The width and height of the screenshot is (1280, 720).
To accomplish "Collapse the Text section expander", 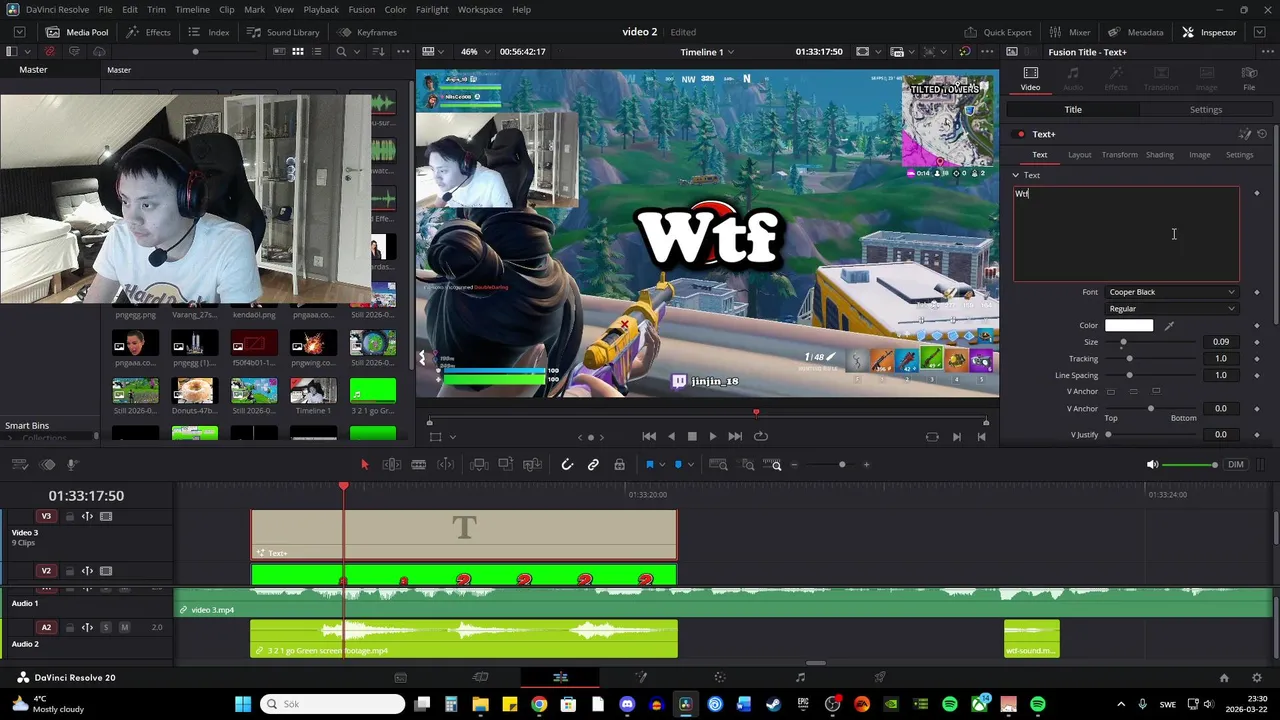I will pos(1016,175).
